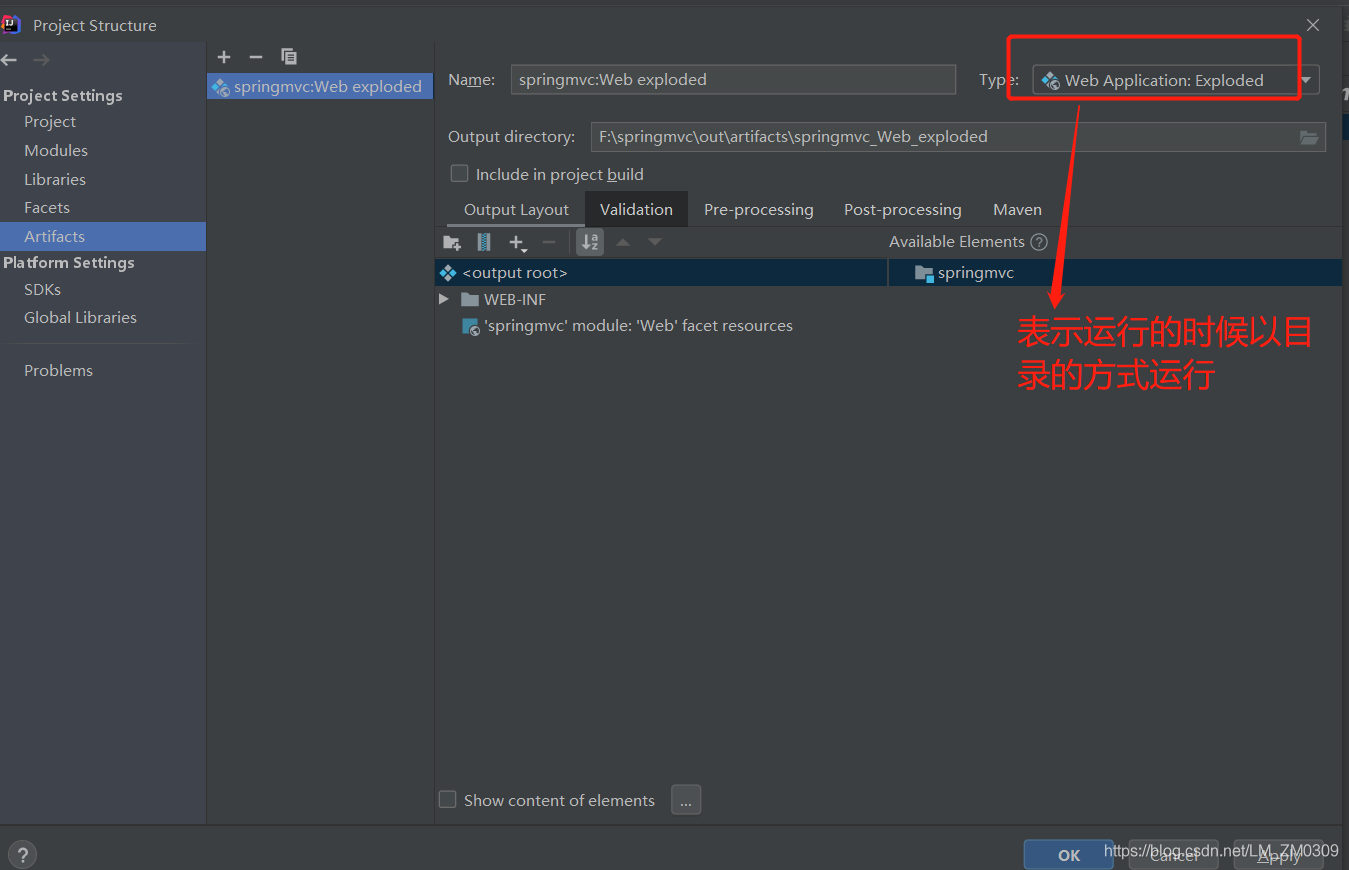The image size is (1349, 870).
Task: Open Available Elements help icon
Action: coord(1039,242)
